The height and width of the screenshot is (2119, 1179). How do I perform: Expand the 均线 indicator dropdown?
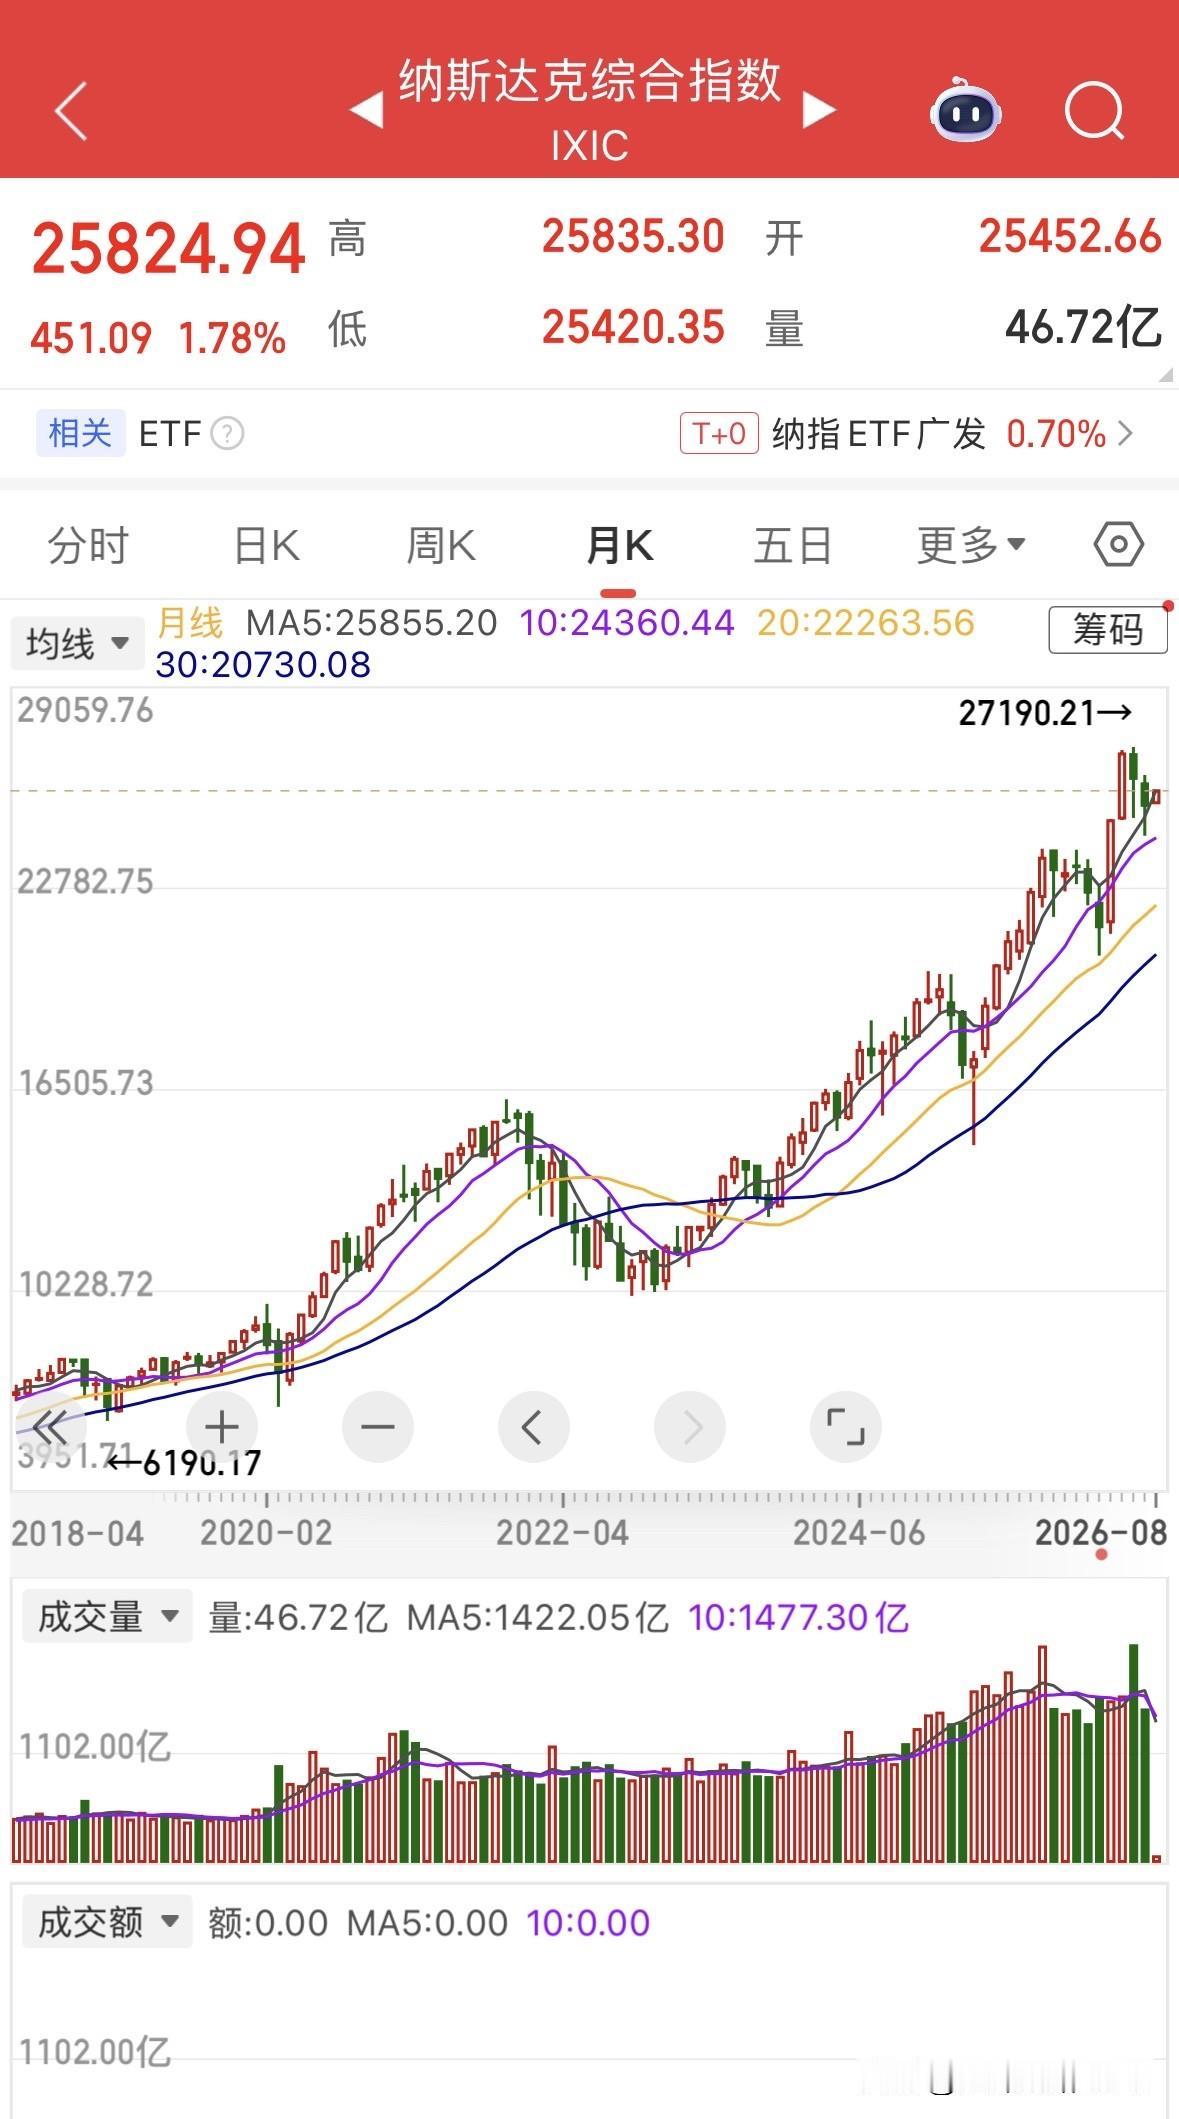tap(75, 643)
